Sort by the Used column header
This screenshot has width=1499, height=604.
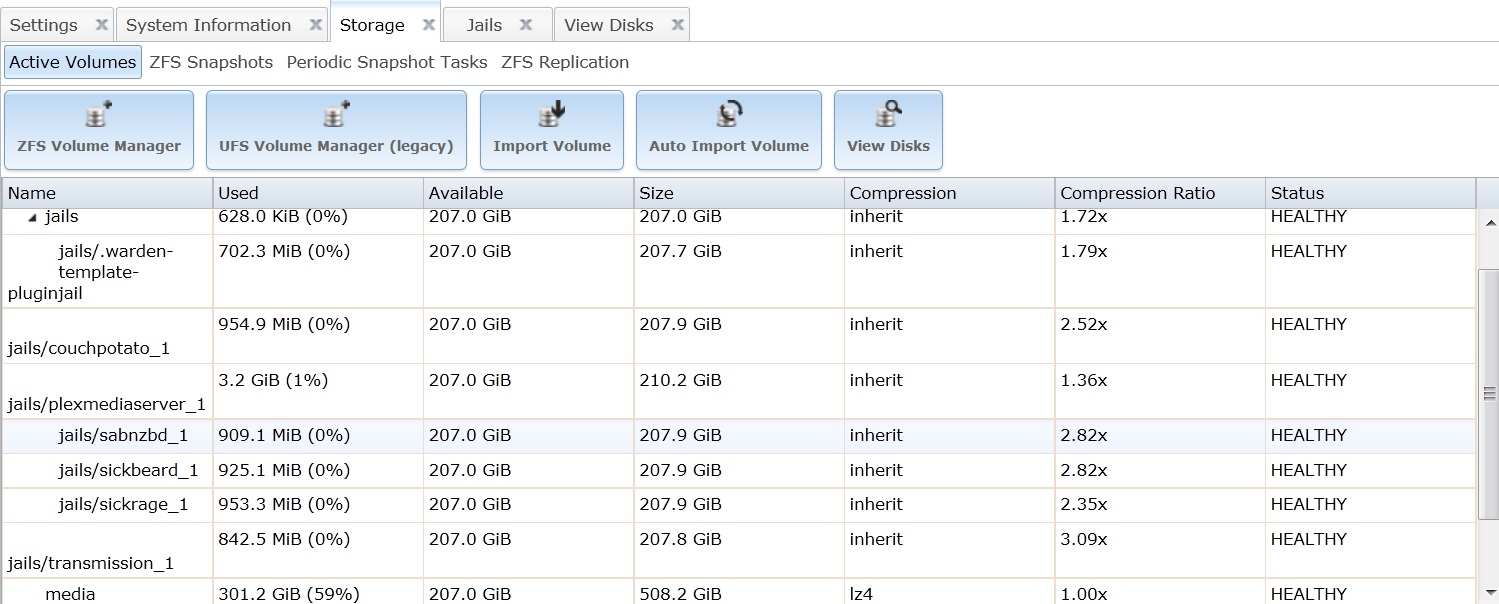point(238,193)
